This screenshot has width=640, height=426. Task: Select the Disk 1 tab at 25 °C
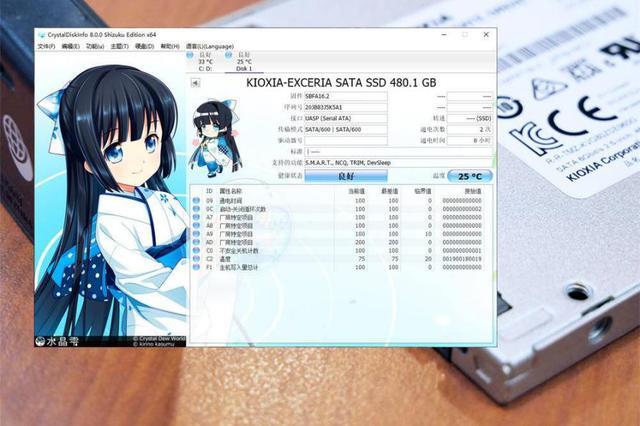[x=244, y=62]
